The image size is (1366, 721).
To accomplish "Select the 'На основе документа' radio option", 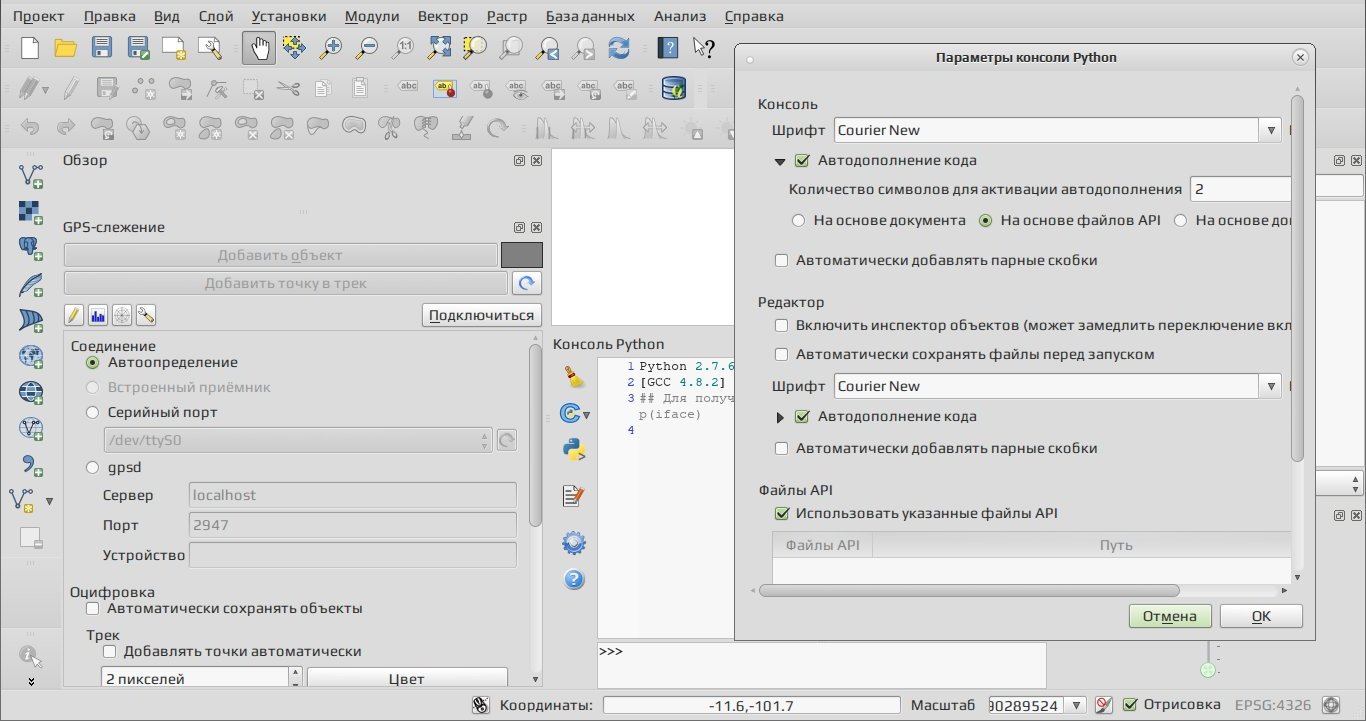I will click(798, 220).
